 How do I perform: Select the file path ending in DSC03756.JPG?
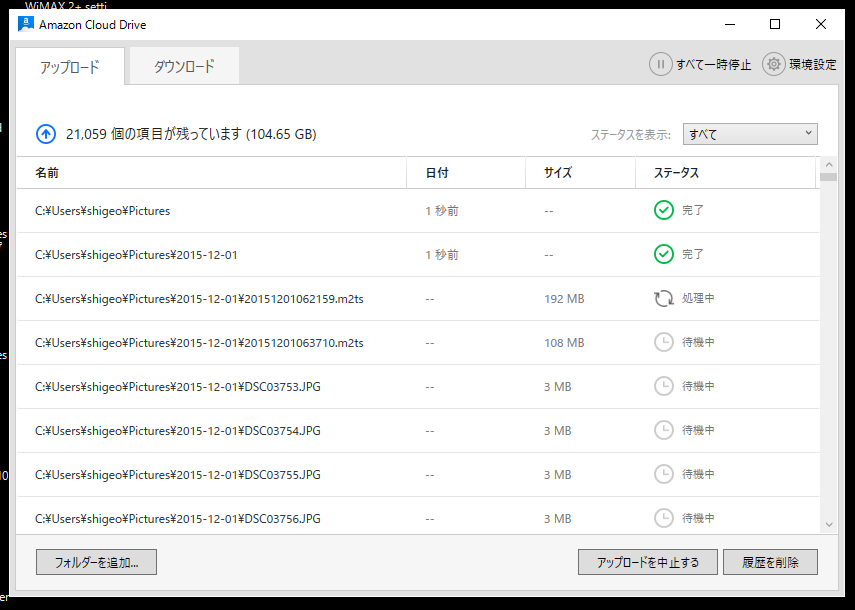click(x=178, y=519)
